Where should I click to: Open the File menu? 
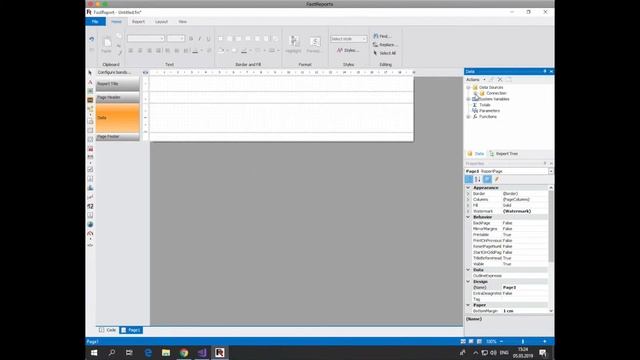[96, 22]
